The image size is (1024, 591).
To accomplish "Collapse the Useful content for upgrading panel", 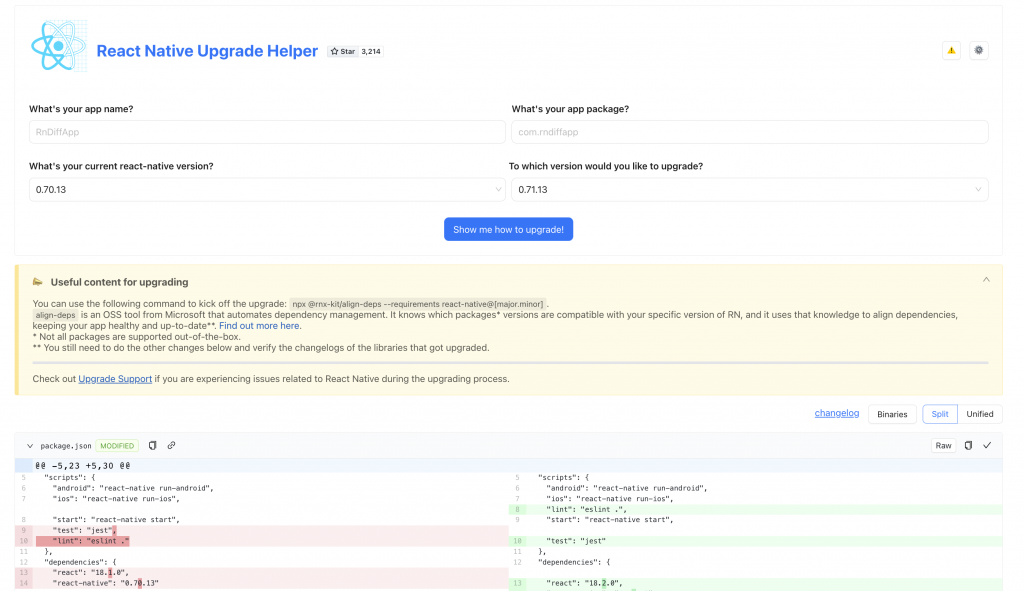I will coord(986,280).
